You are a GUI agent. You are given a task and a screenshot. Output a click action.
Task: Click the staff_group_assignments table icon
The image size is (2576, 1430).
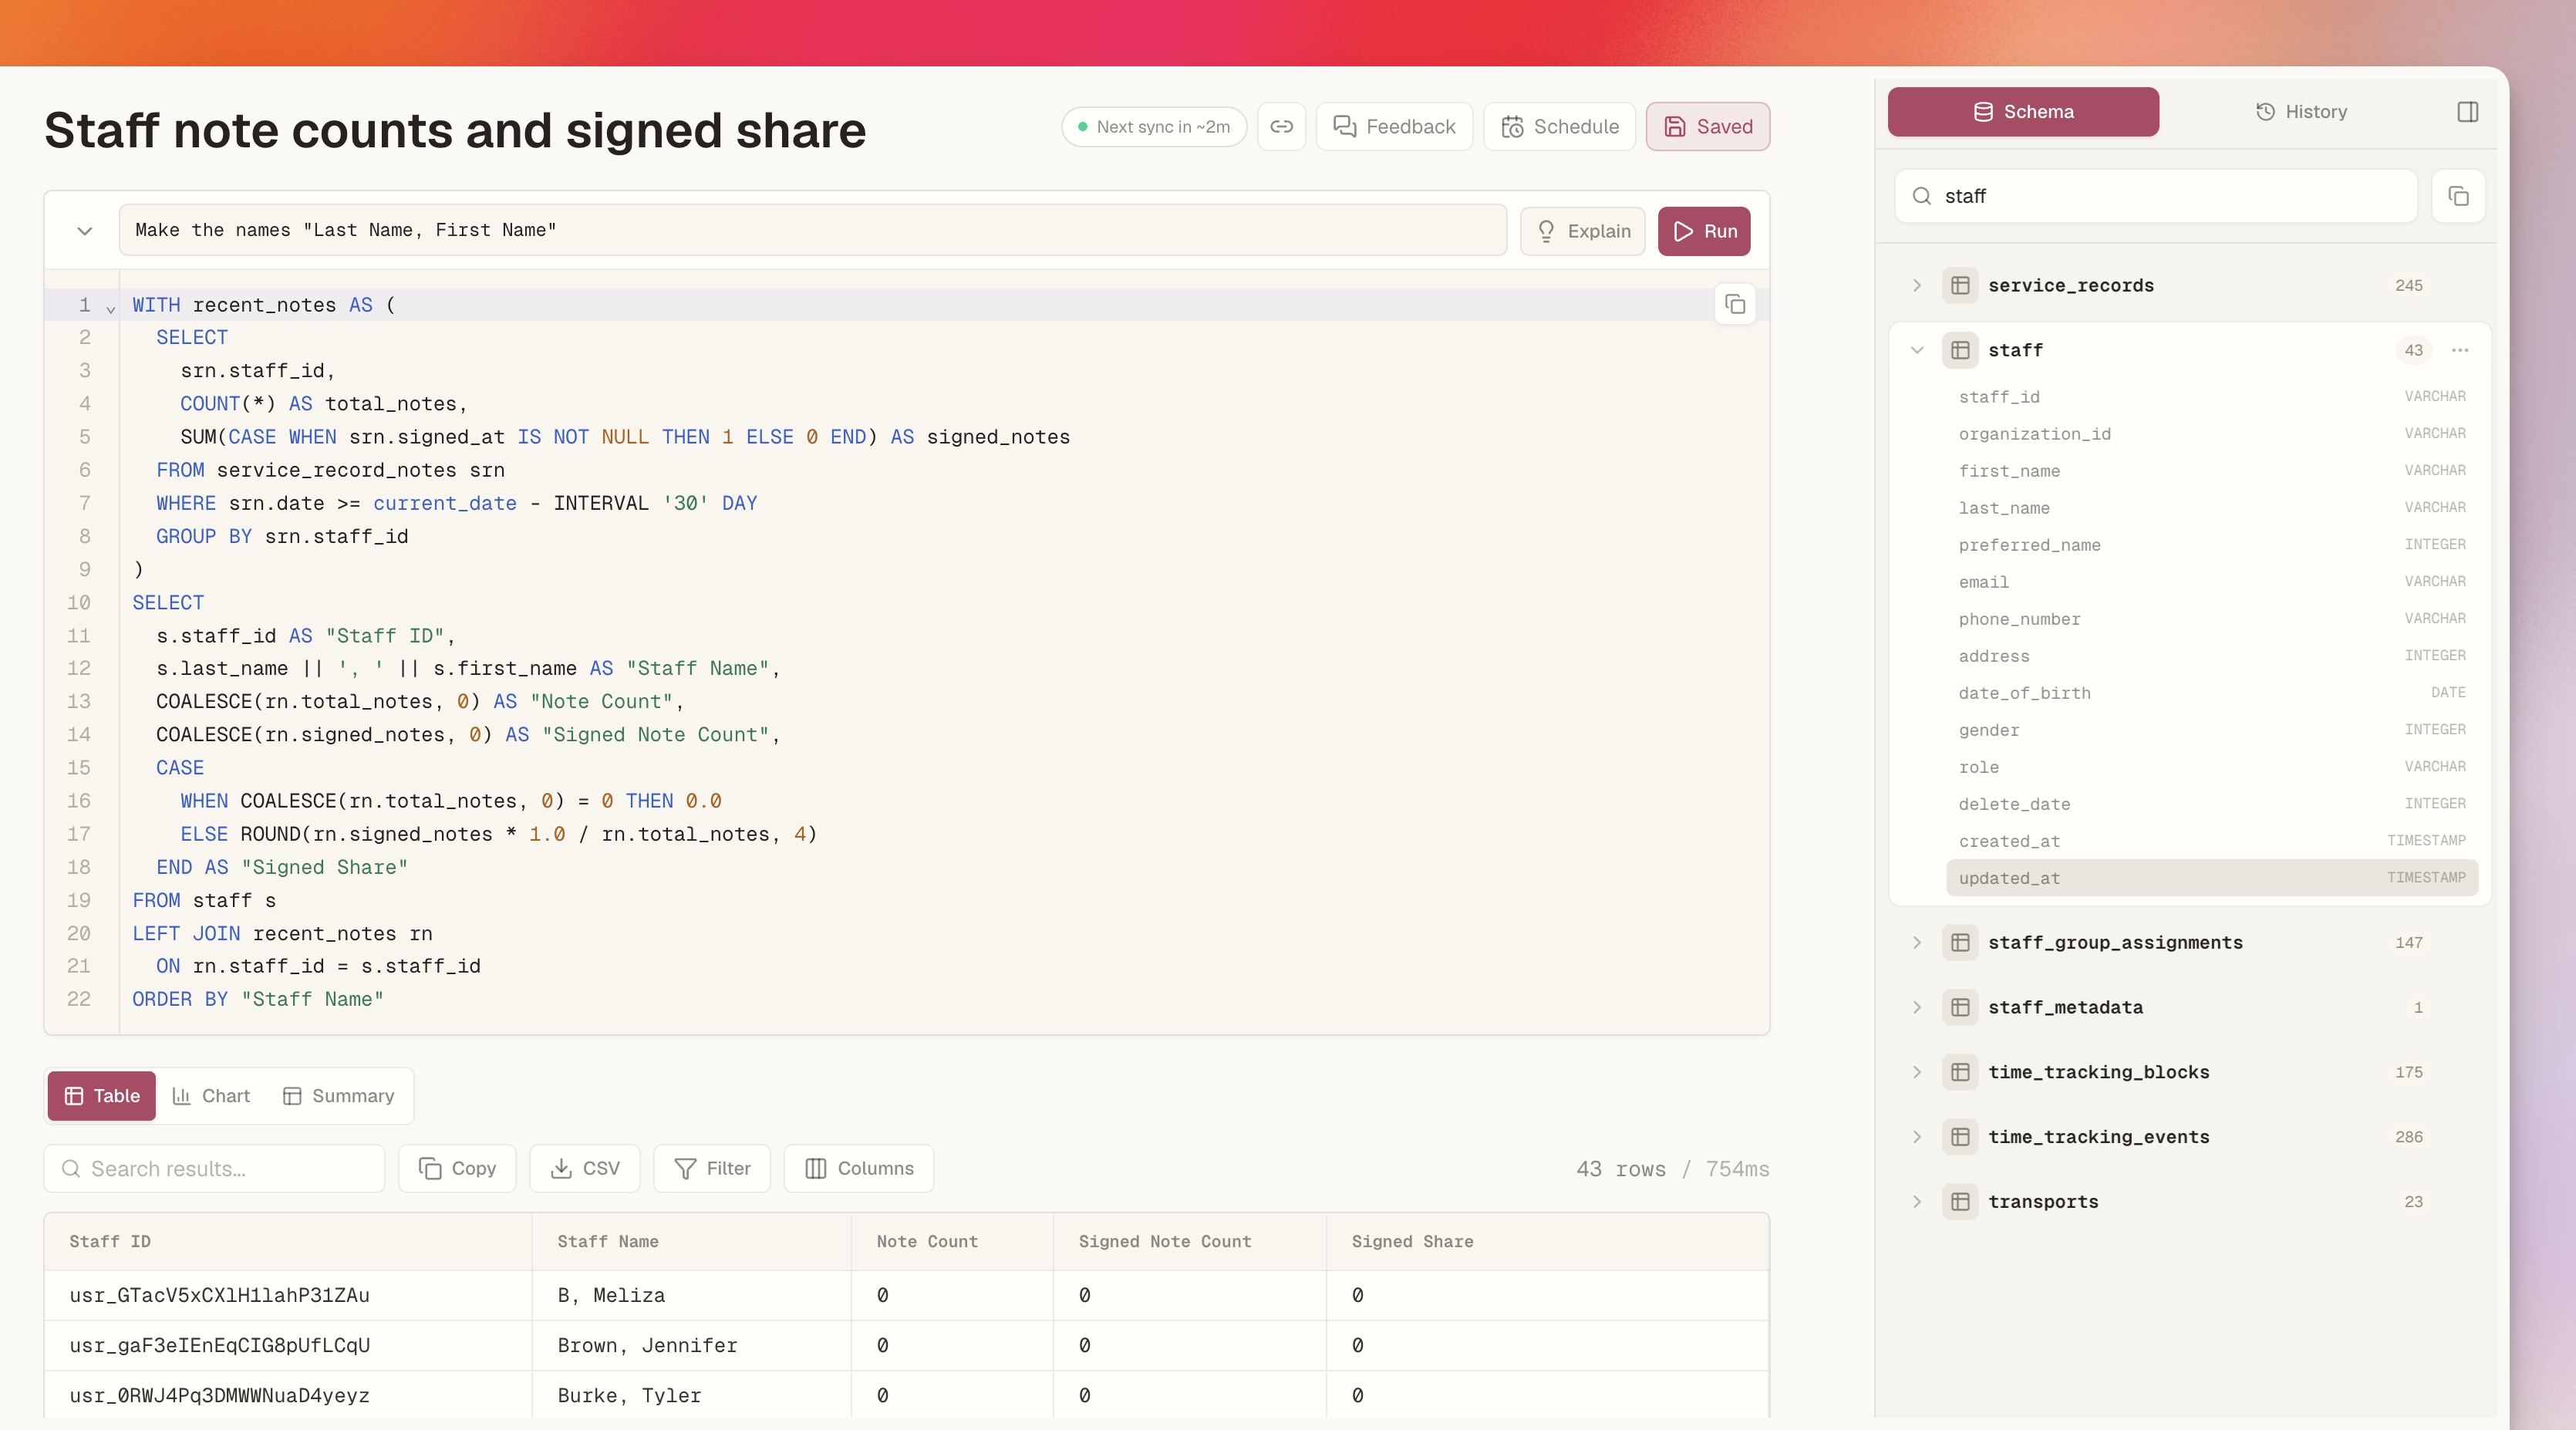tap(1960, 943)
